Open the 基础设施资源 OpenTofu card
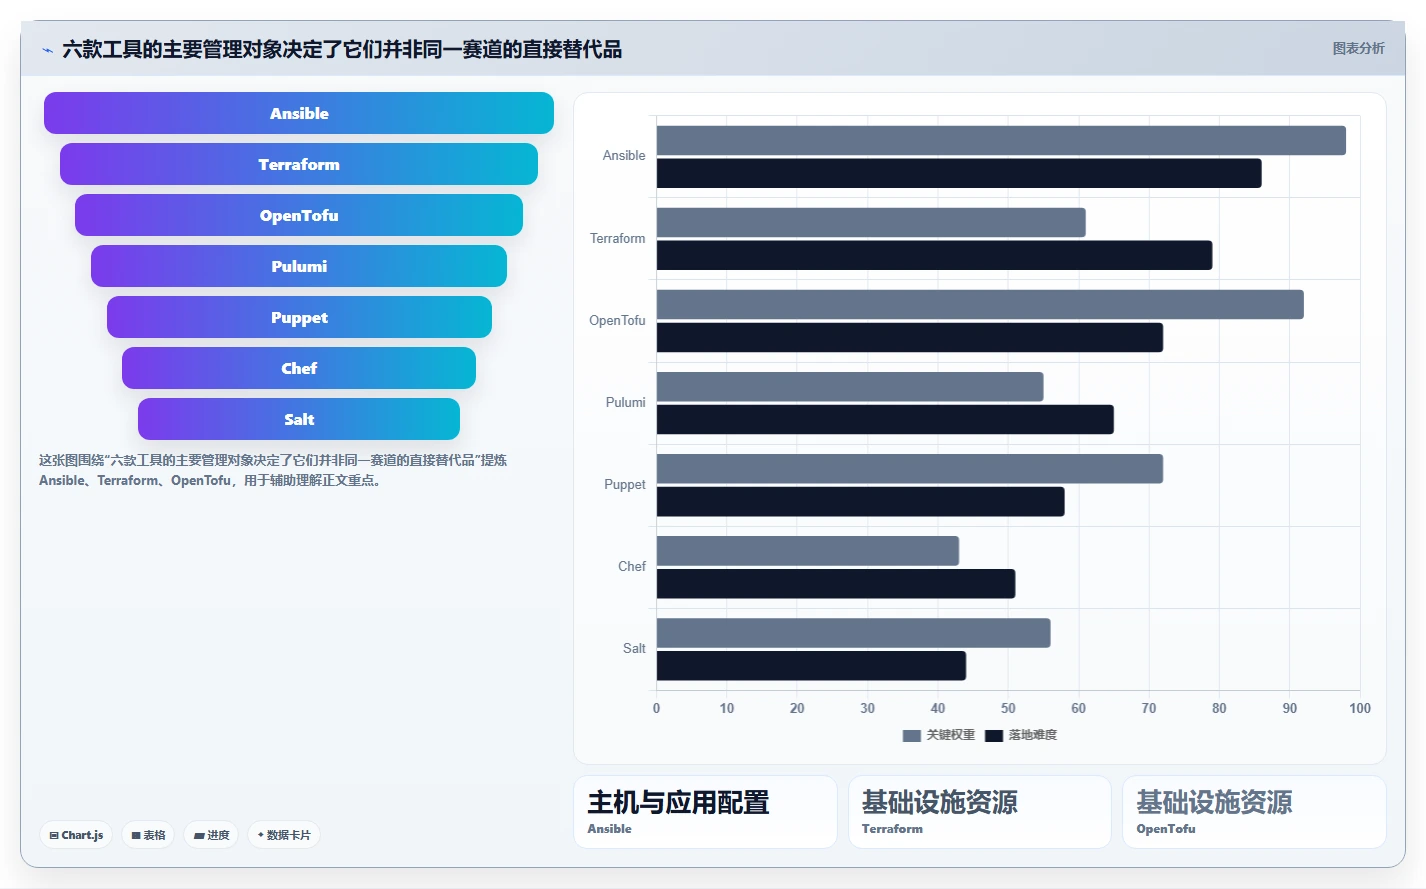The height and width of the screenshot is (889, 1426). pyautogui.click(x=1254, y=812)
